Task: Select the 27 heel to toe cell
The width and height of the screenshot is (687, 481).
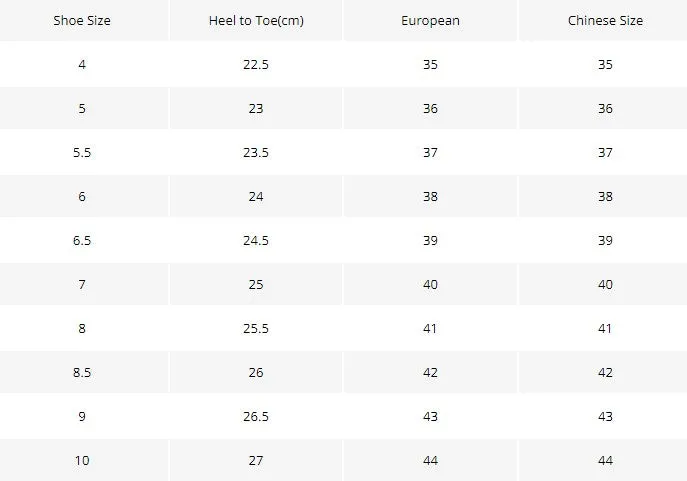Action: click(x=256, y=460)
